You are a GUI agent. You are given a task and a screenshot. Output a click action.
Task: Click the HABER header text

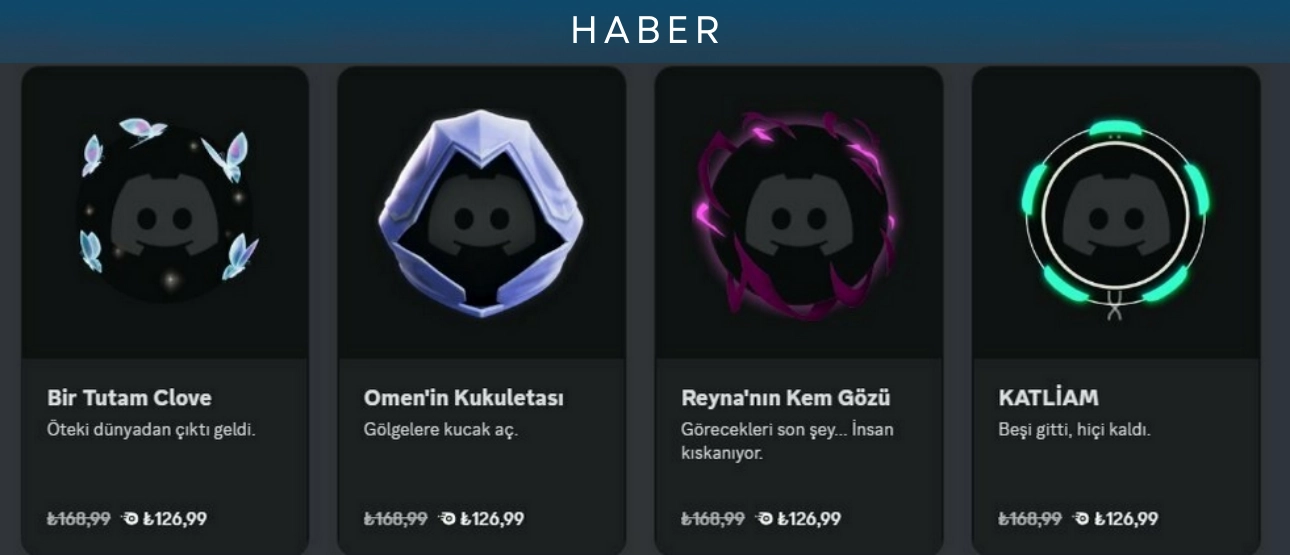coord(646,31)
